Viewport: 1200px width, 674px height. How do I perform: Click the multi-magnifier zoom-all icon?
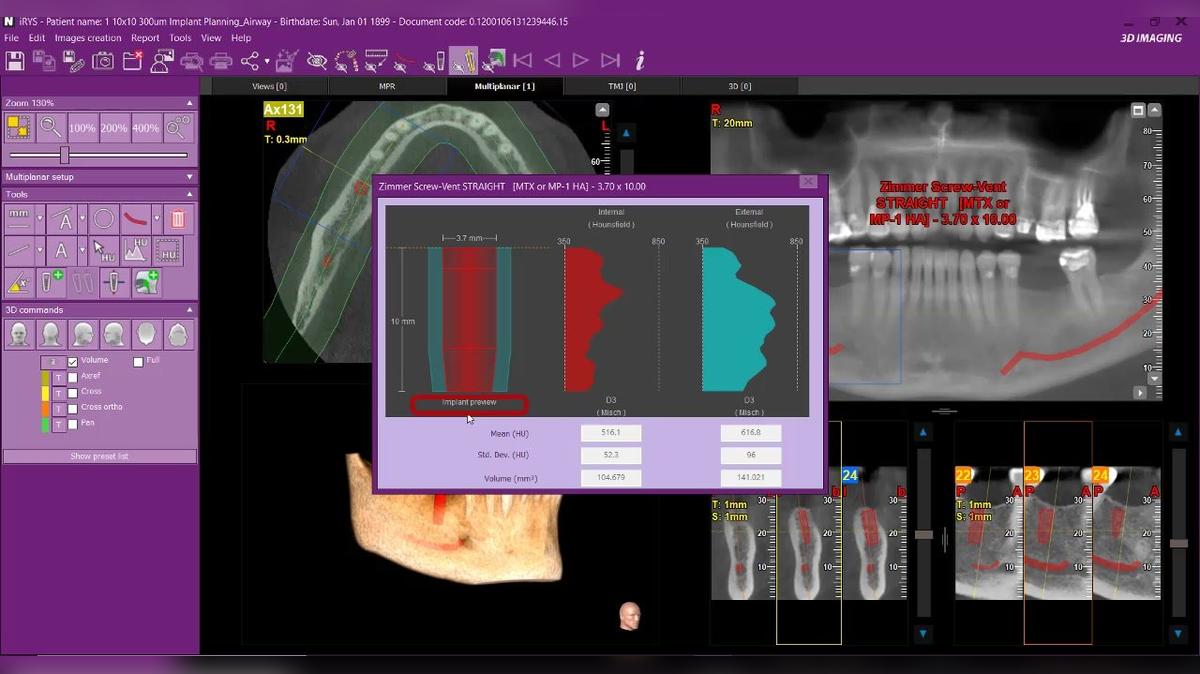point(178,127)
